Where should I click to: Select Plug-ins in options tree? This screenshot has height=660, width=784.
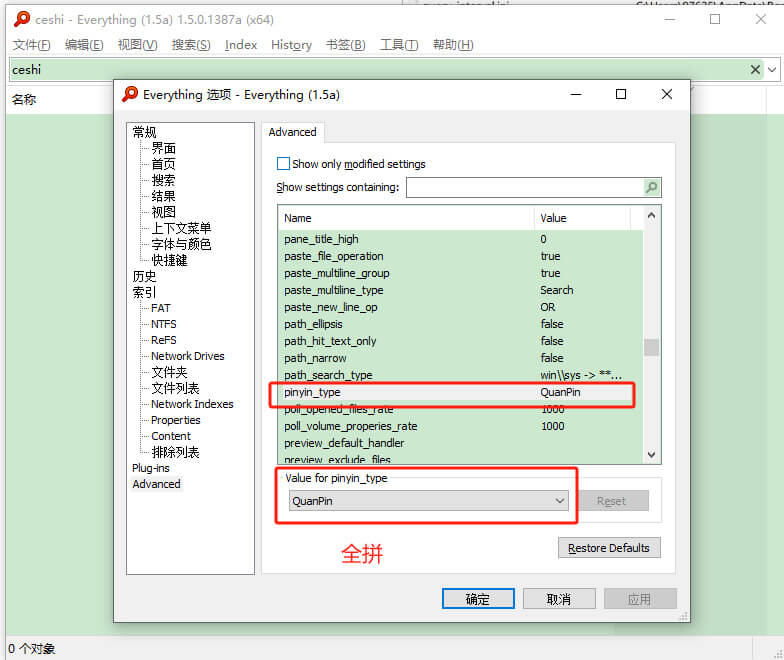151,468
